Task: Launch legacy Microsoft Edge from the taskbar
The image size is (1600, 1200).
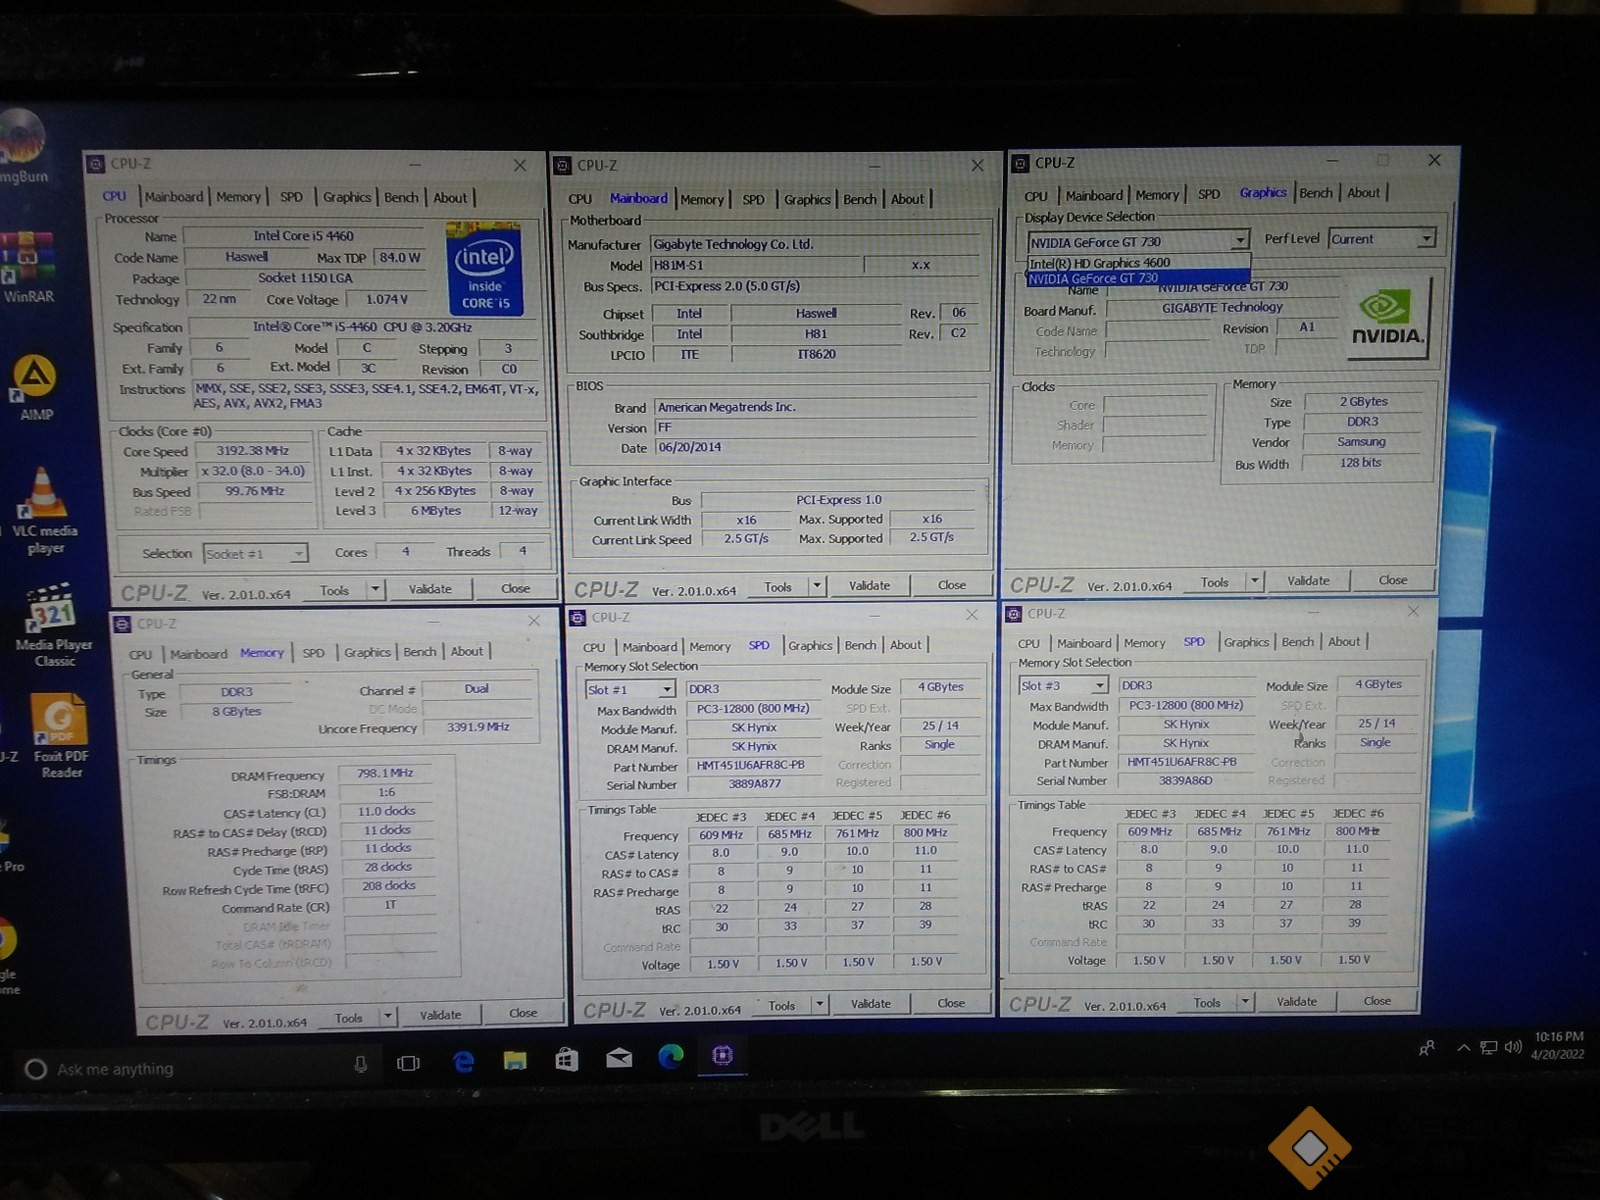Action: [x=463, y=1060]
